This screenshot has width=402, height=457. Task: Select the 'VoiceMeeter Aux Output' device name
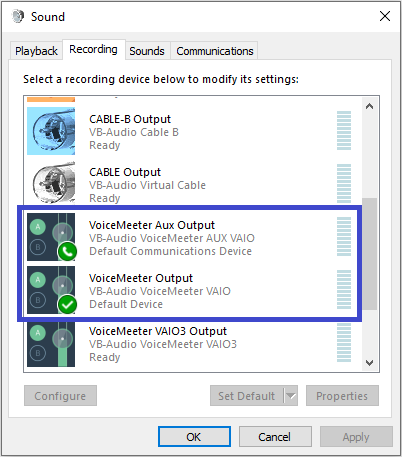tap(152, 225)
